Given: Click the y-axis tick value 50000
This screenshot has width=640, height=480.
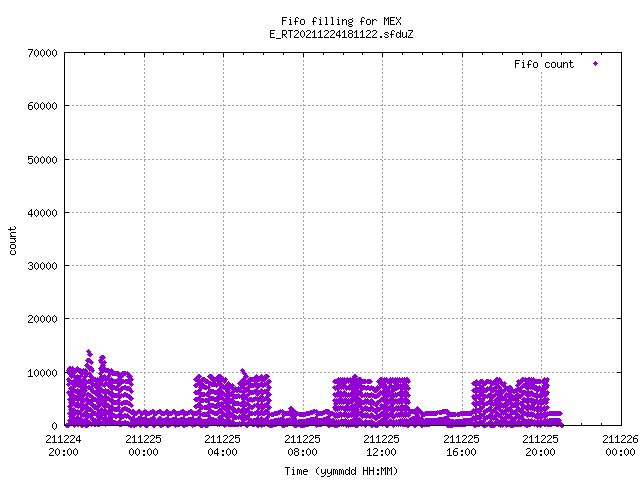Looking at the screenshot, I should point(42,160).
